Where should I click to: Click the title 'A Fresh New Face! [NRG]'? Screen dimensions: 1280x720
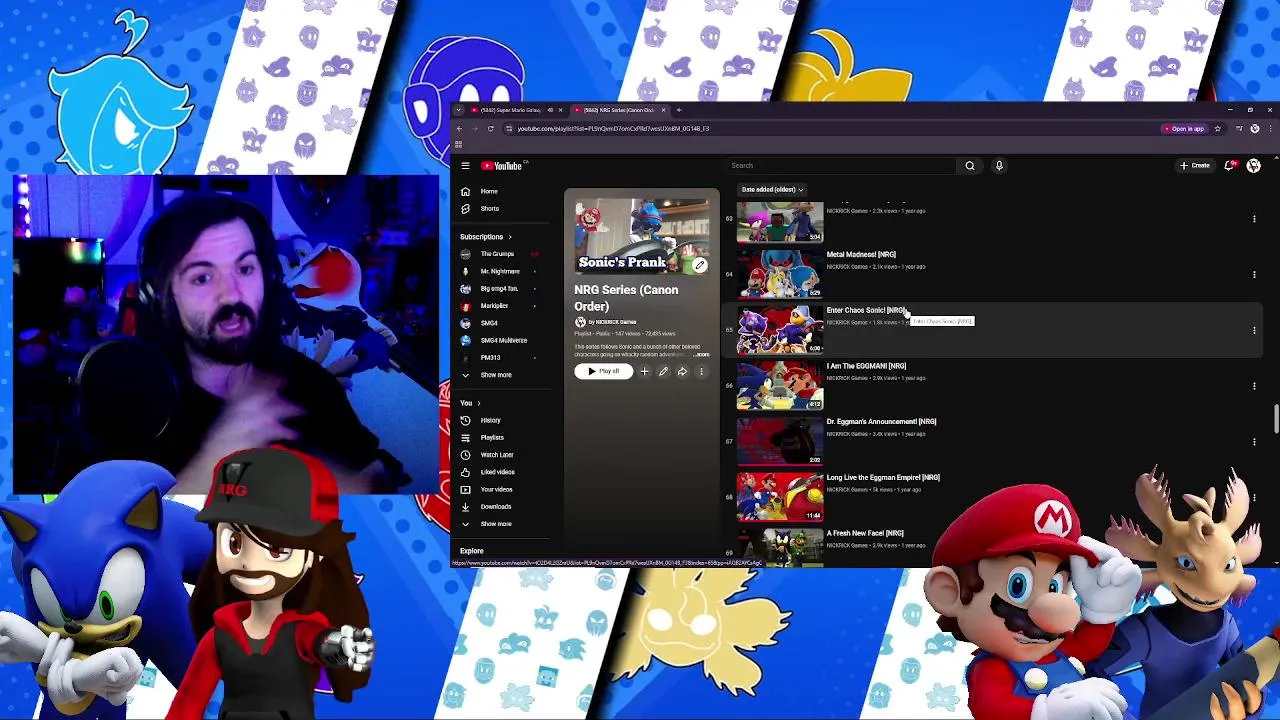point(865,534)
